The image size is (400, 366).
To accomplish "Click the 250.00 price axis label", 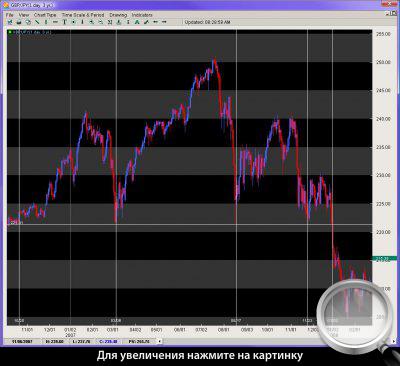I will (x=383, y=62).
